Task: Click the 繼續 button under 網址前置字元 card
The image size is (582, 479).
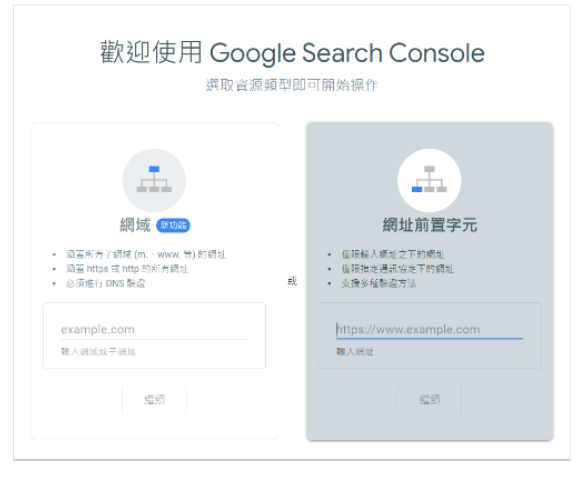Action: (429, 400)
